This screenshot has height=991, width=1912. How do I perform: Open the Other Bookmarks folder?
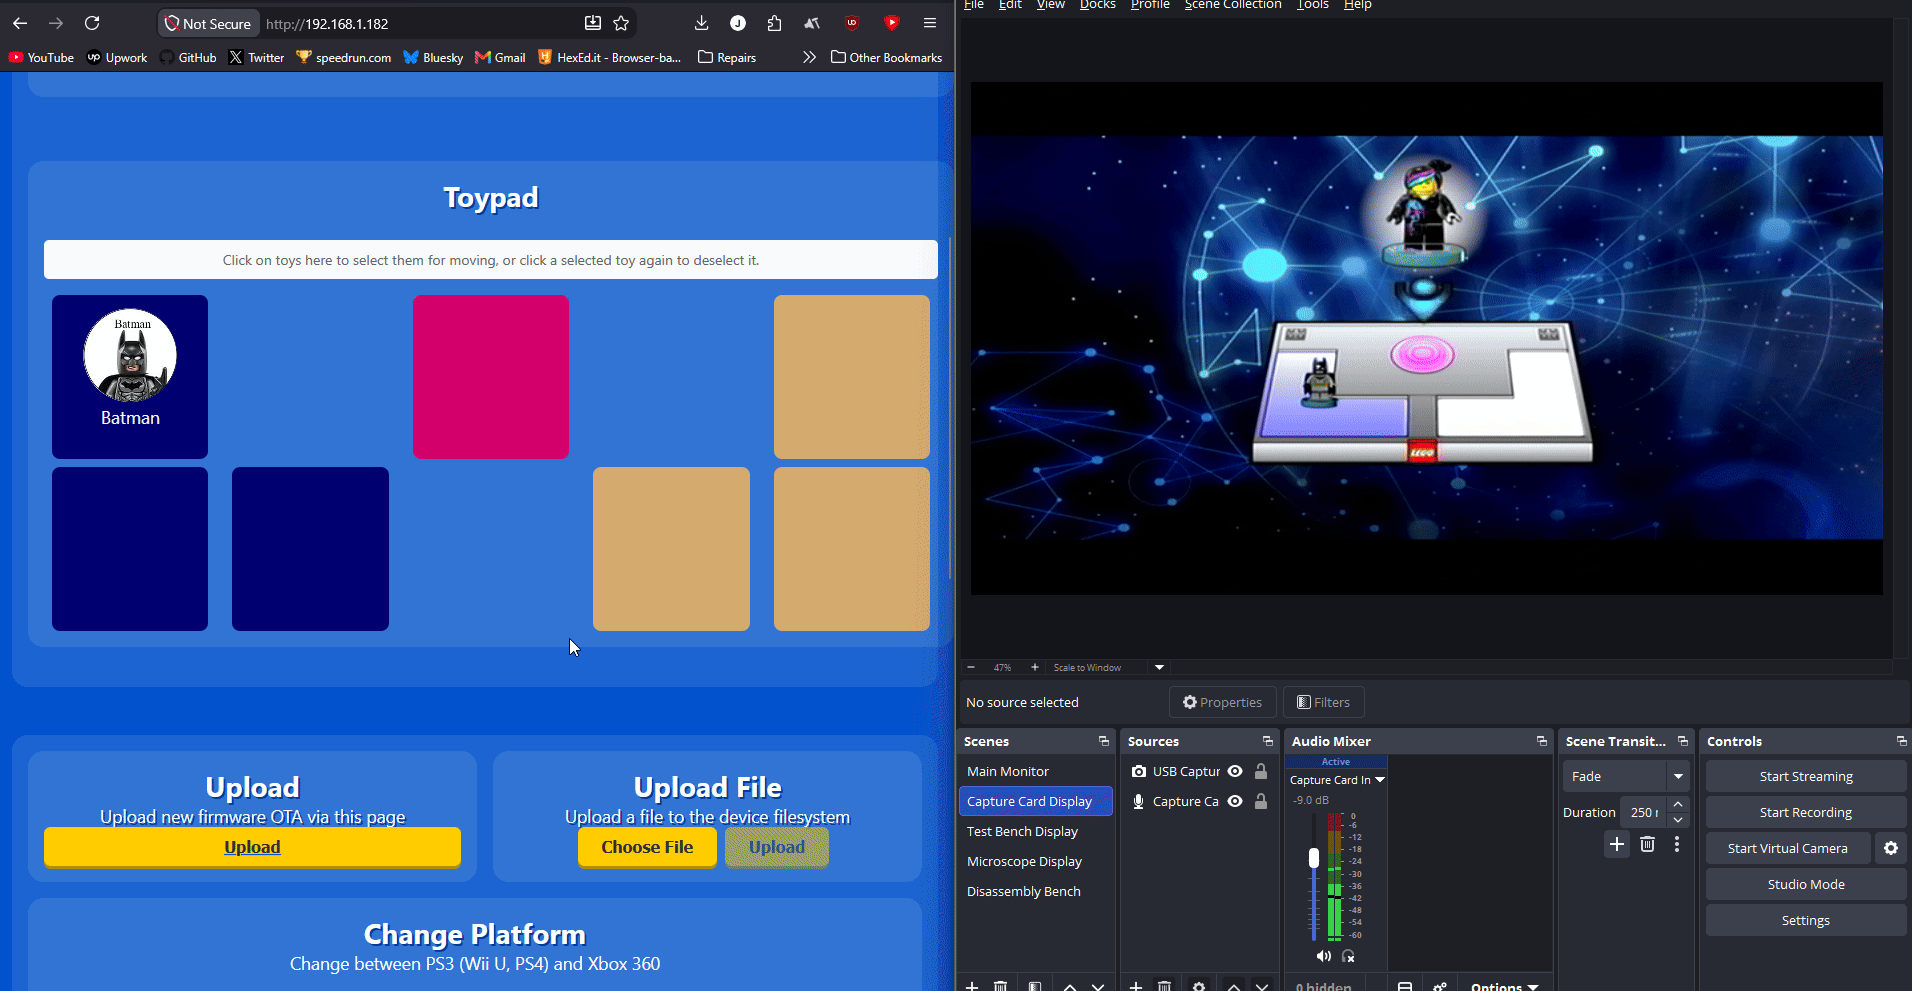pyautogui.click(x=886, y=57)
